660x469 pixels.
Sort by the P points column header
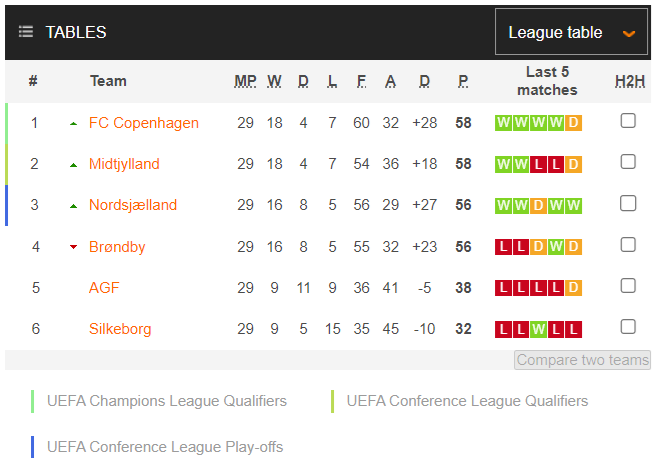[x=463, y=81]
